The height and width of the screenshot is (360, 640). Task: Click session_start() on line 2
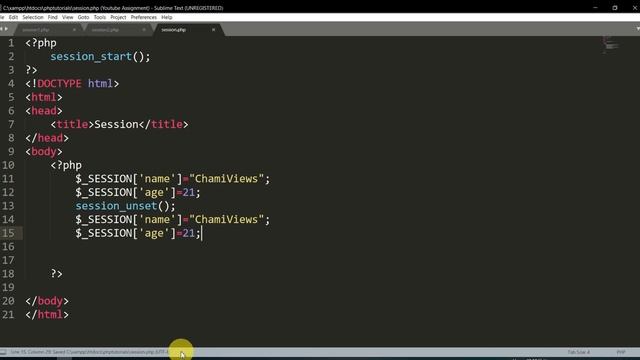point(100,56)
